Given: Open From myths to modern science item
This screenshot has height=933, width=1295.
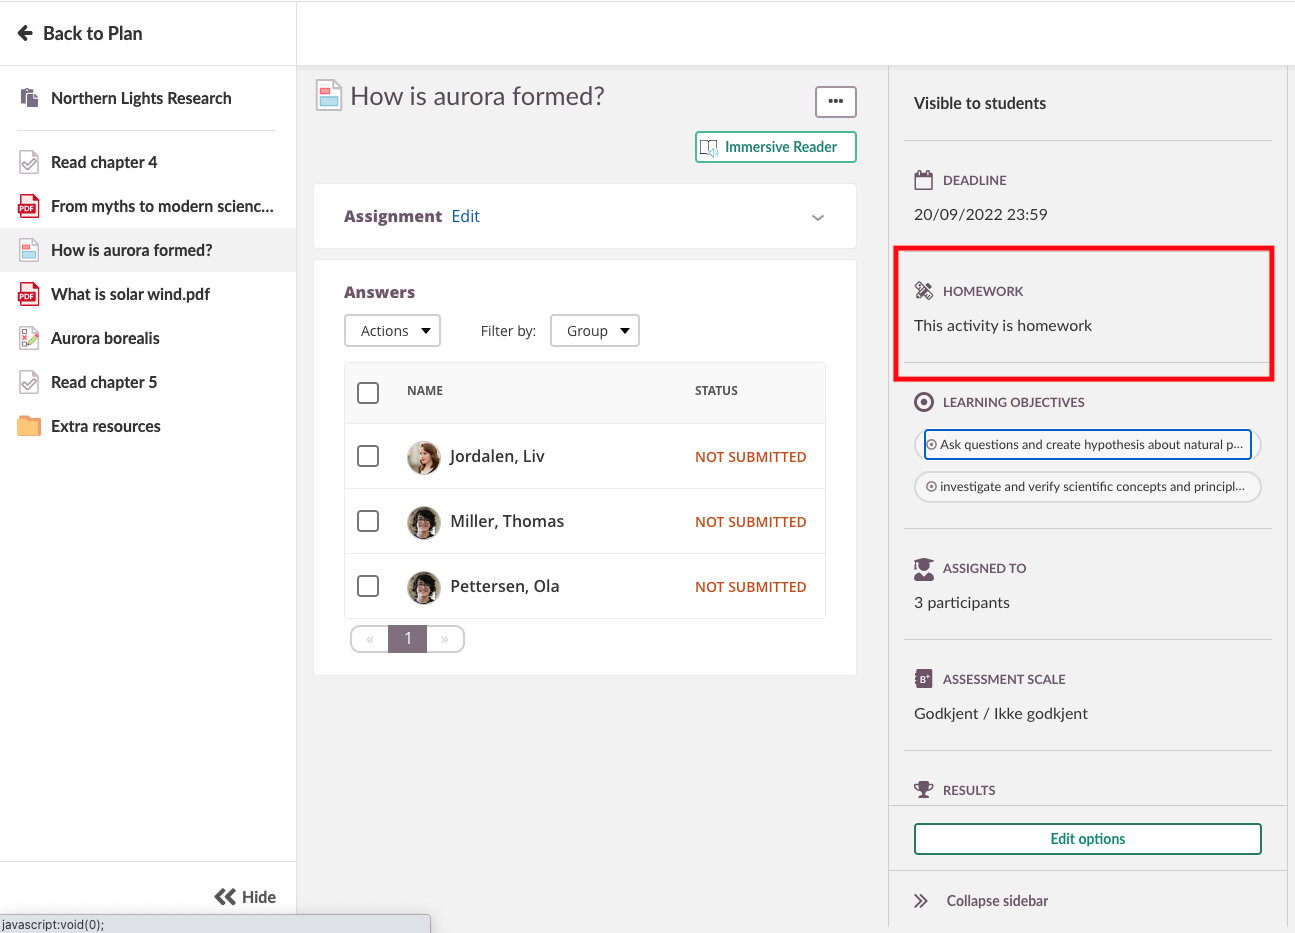Looking at the screenshot, I should (161, 206).
